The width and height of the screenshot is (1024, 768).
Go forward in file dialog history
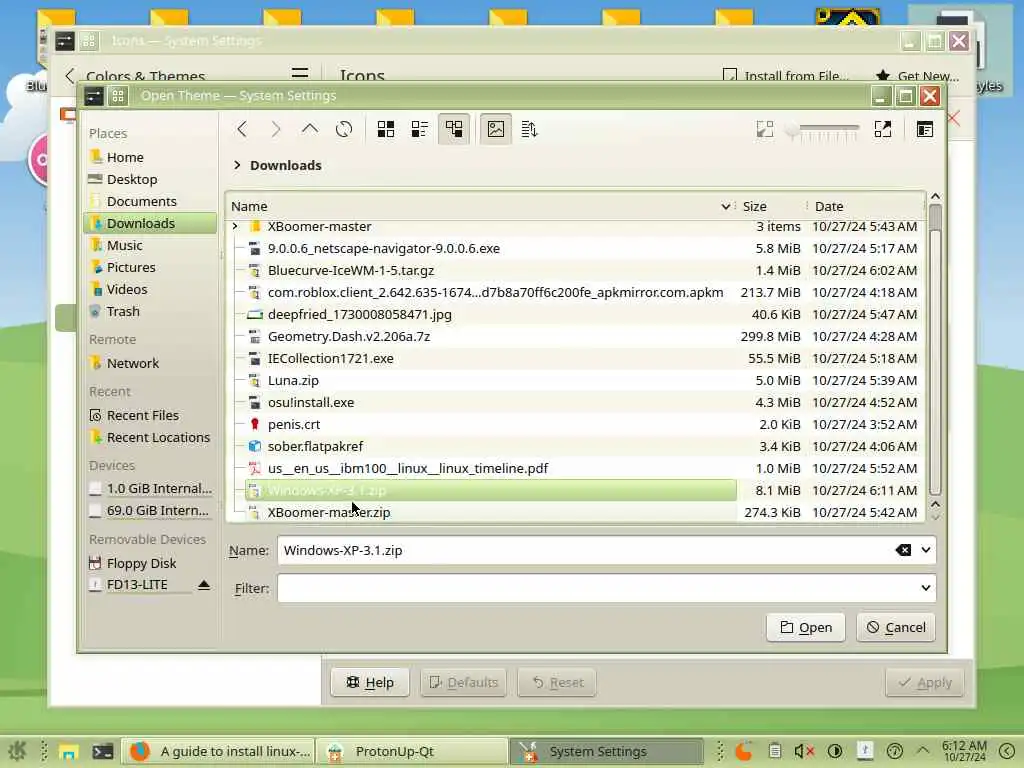point(276,129)
